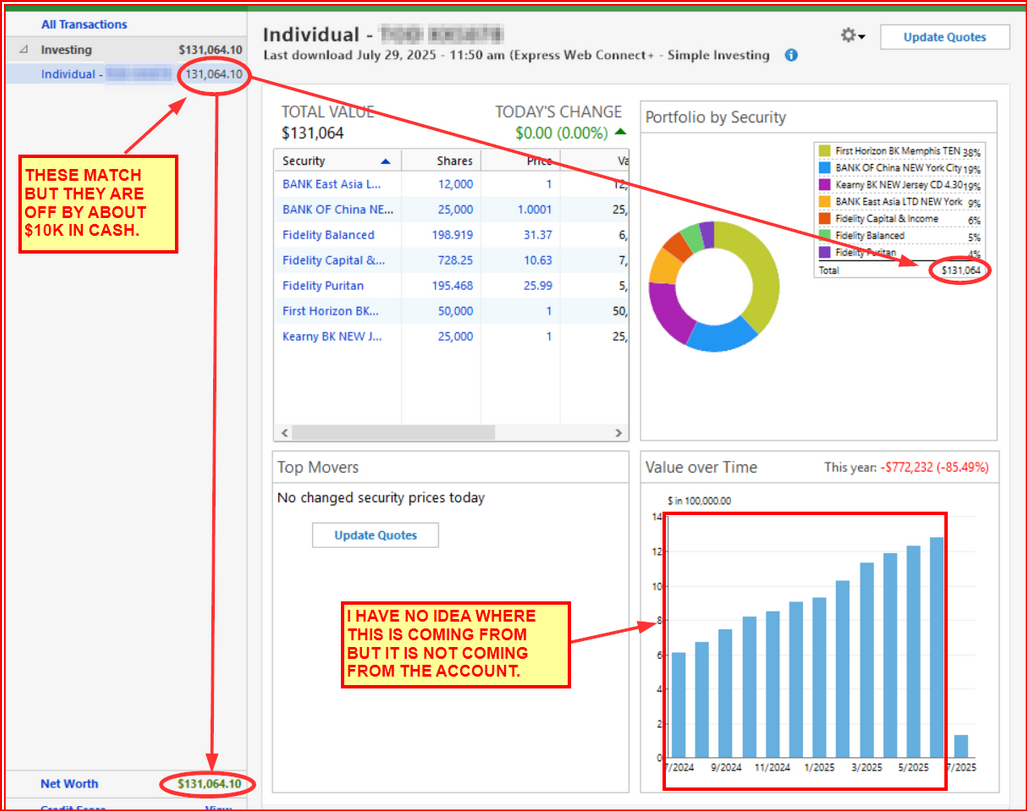Click the holdings horizontal scrollbar thumb
Image resolution: width=1027 pixels, height=811 pixels.
click(x=394, y=433)
